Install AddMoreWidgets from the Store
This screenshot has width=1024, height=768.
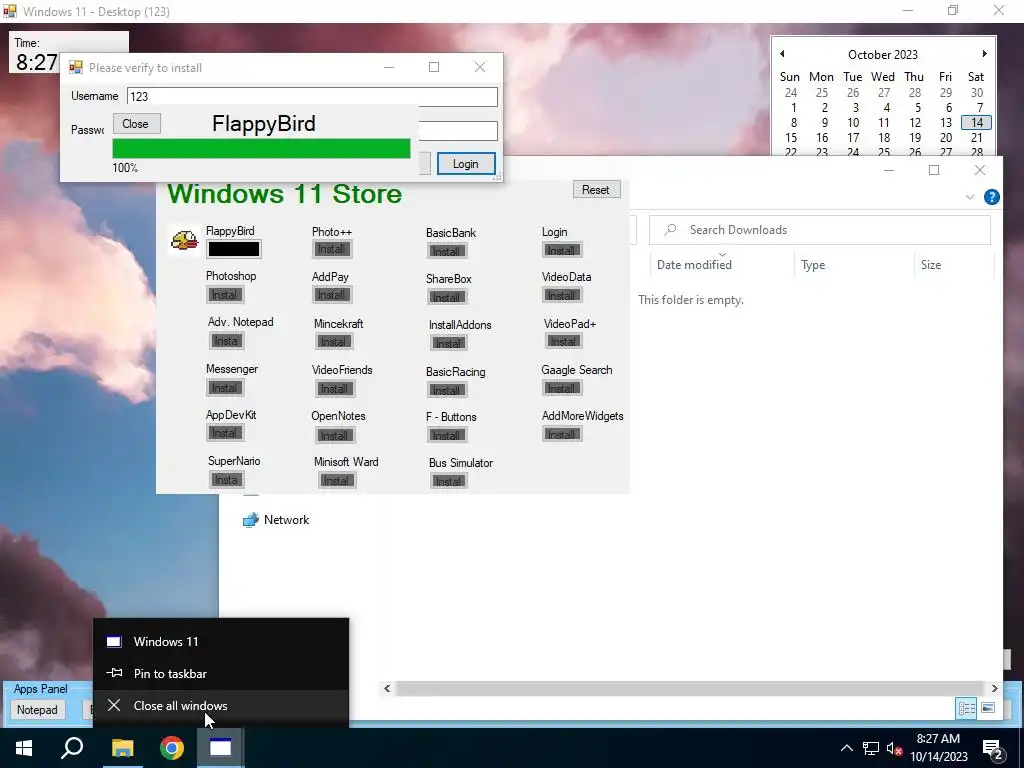pyautogui.click(x=562, y=434)
